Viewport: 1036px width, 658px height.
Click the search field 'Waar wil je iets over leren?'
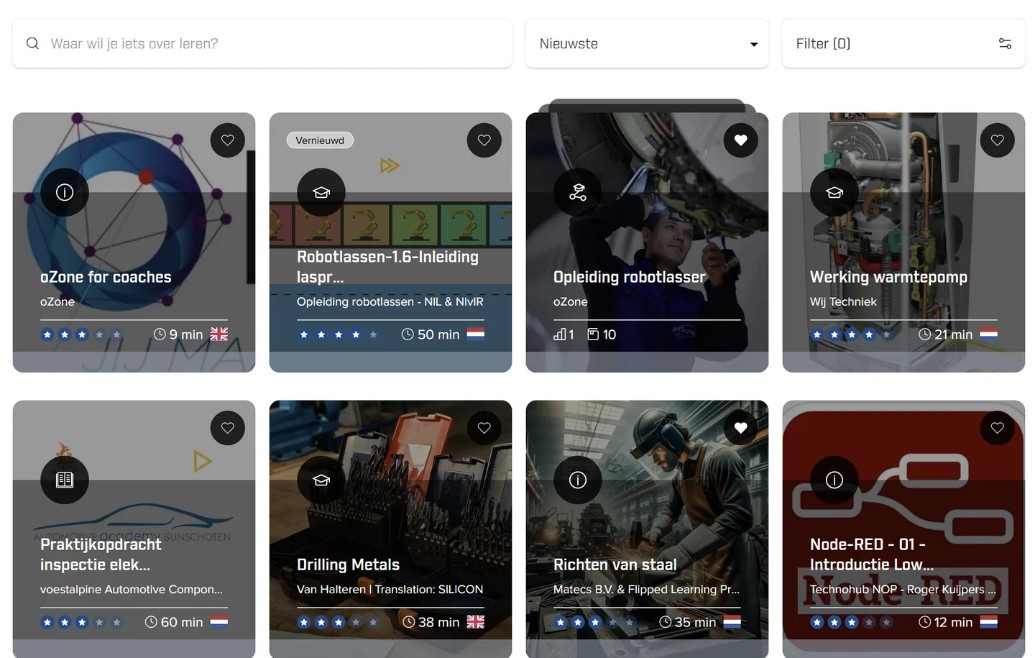pyautogui.click(x=270, y=44)
